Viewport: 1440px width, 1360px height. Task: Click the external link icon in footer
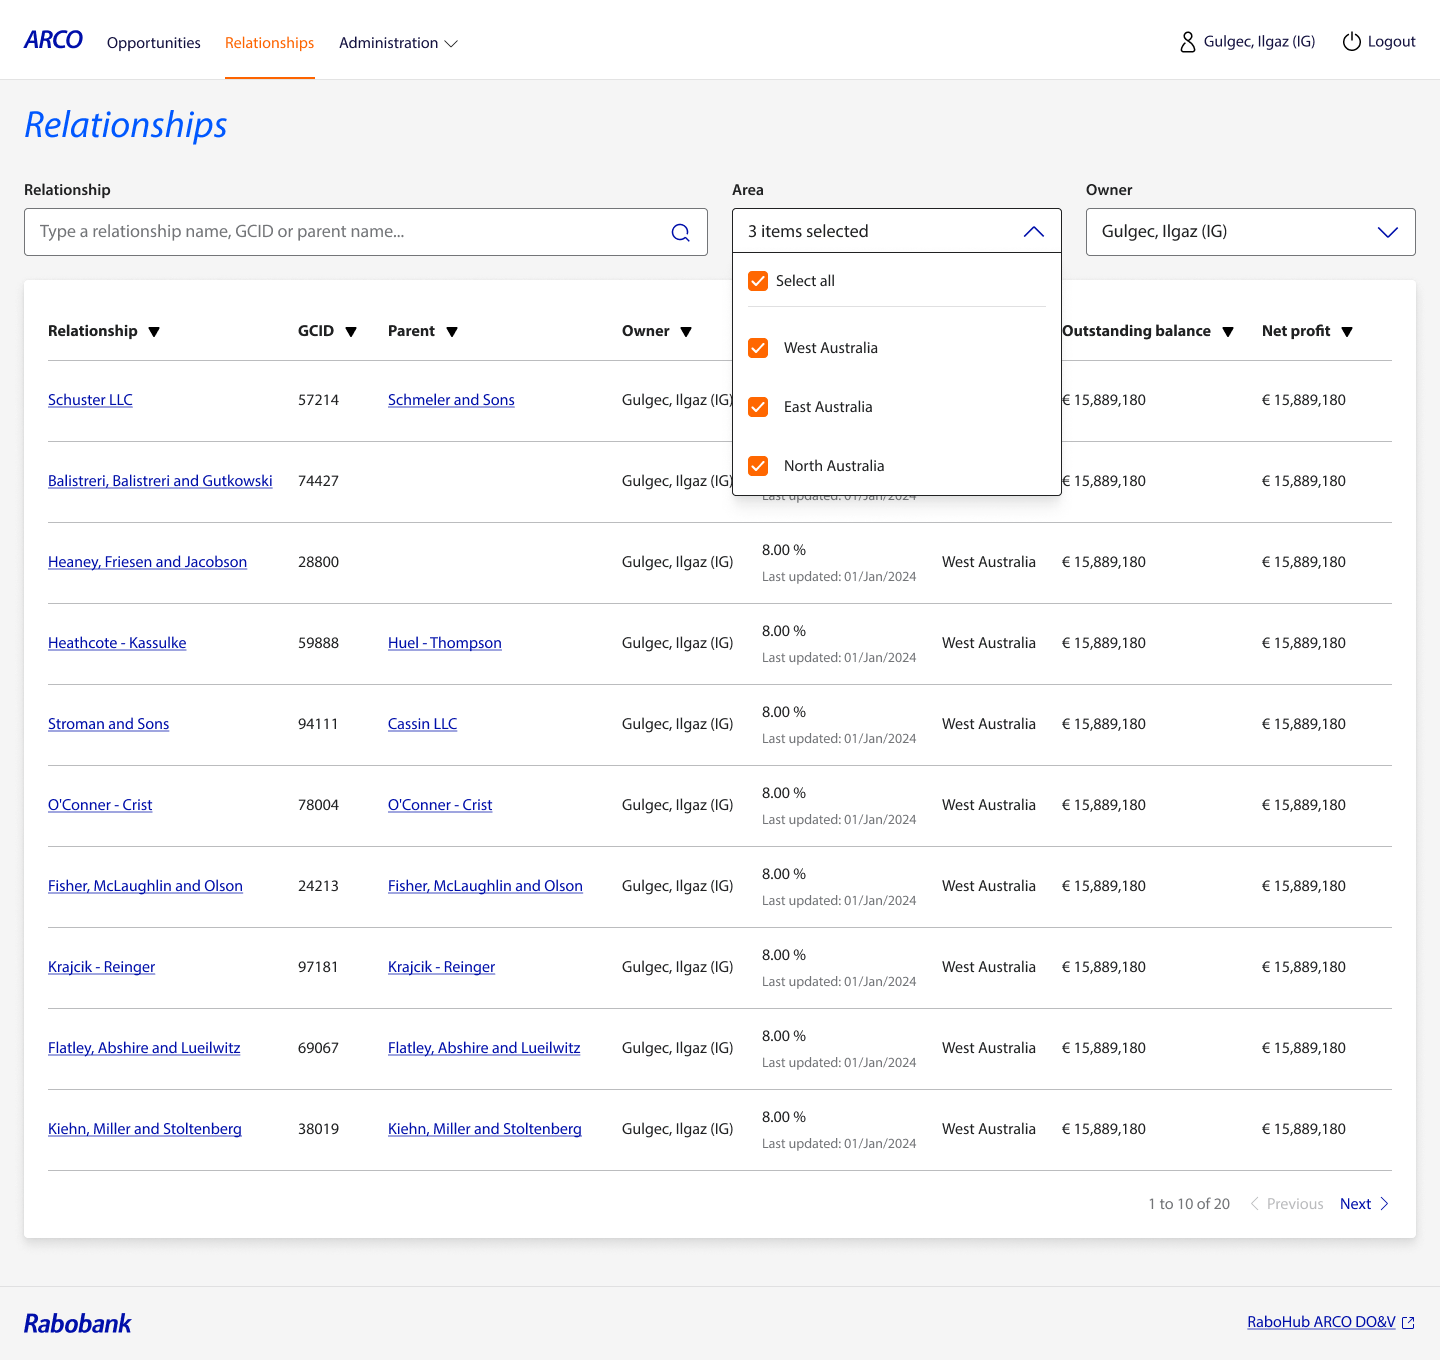pyautogui.click(x=1408, y=1323)
